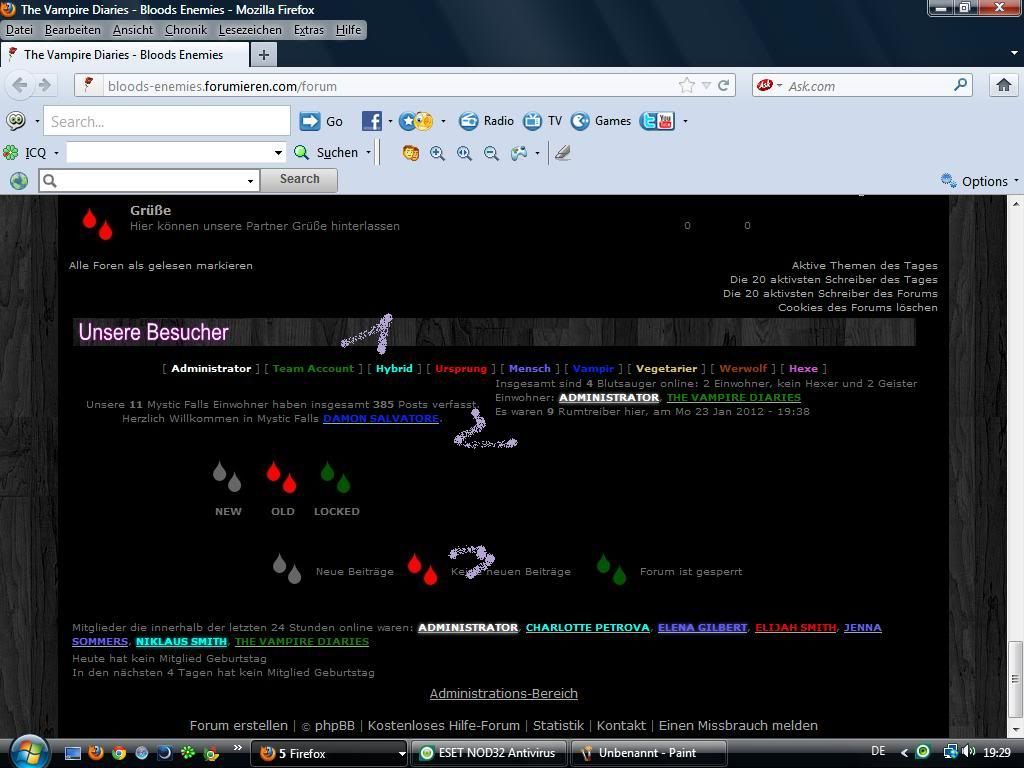Bookmark page with the star icon
1024x768 pixels.
pyautogui.click(x=687, y=86)
